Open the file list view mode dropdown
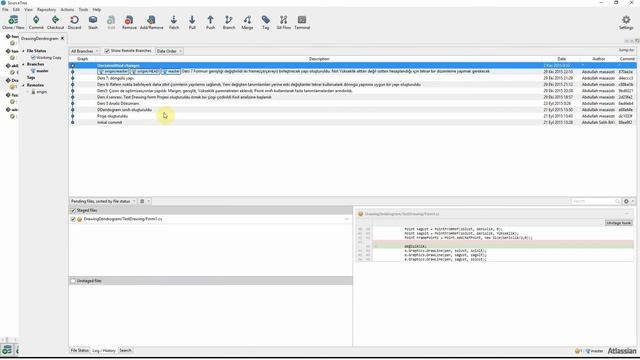640x360 pixels. (x=144, y=201)
